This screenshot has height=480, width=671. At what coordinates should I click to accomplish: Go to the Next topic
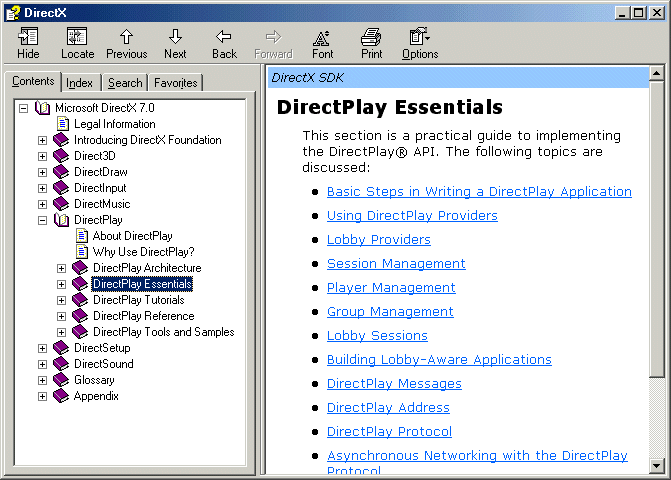pyautogui.click(x=175, y=42)
